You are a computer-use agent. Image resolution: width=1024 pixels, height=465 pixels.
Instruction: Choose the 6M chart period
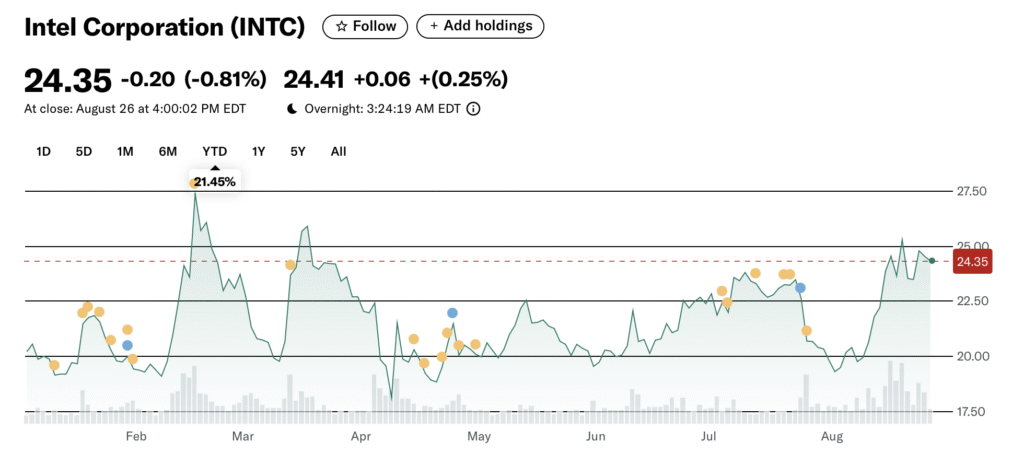pyautogui.click(x=167, y=151)
